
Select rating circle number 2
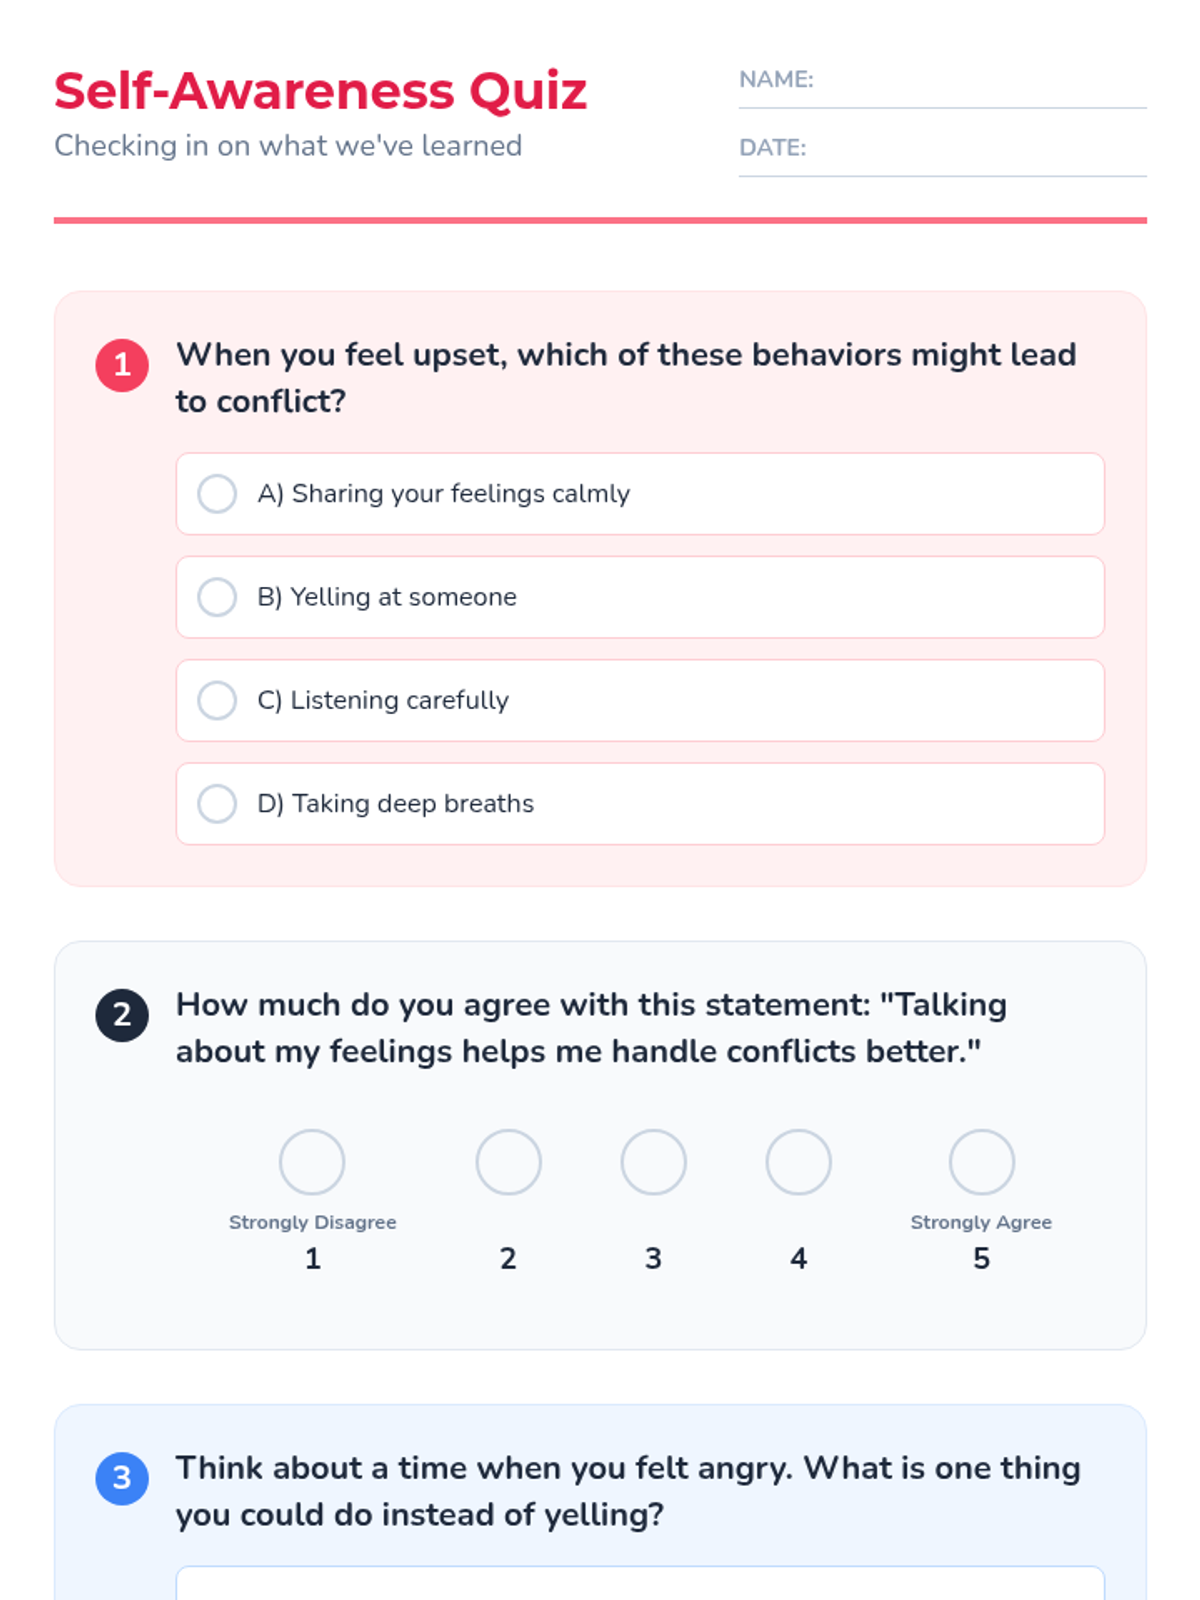(508, 1162)
